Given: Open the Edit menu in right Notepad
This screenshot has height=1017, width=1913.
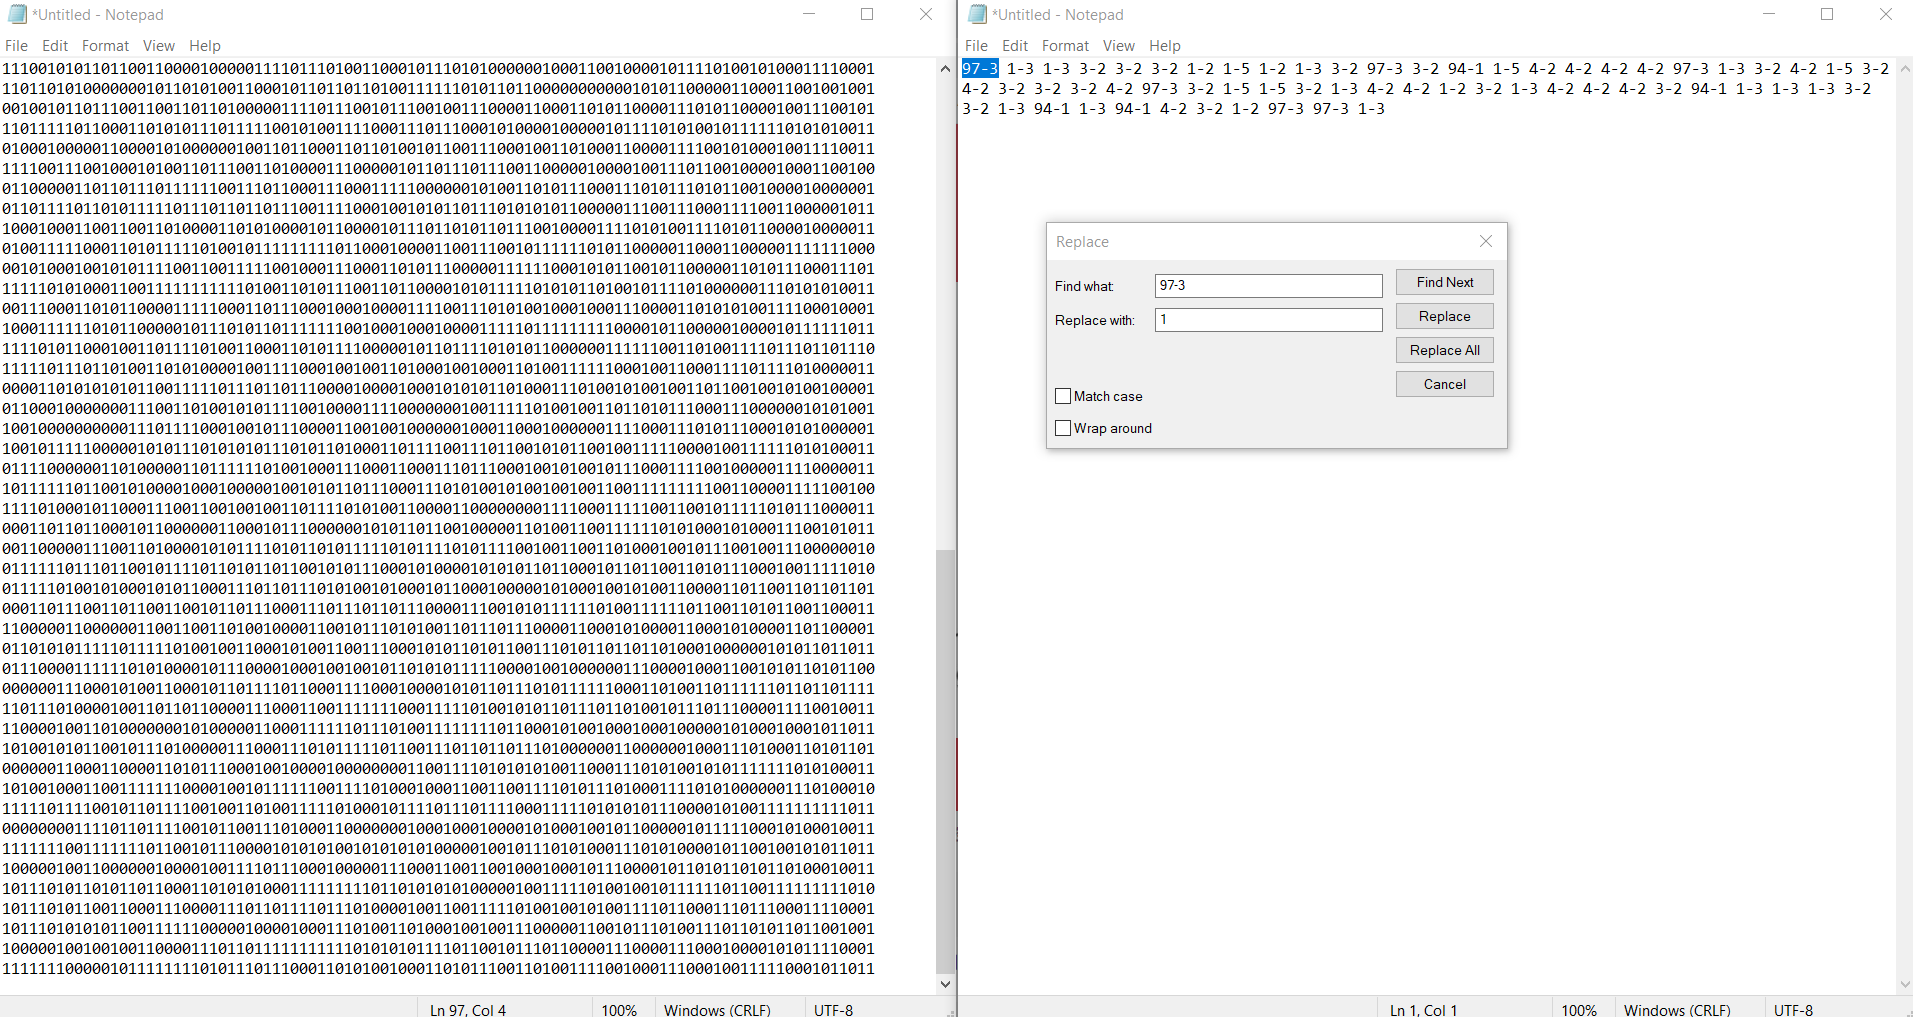Looking at the screenshot, I should click(1014, 46).
